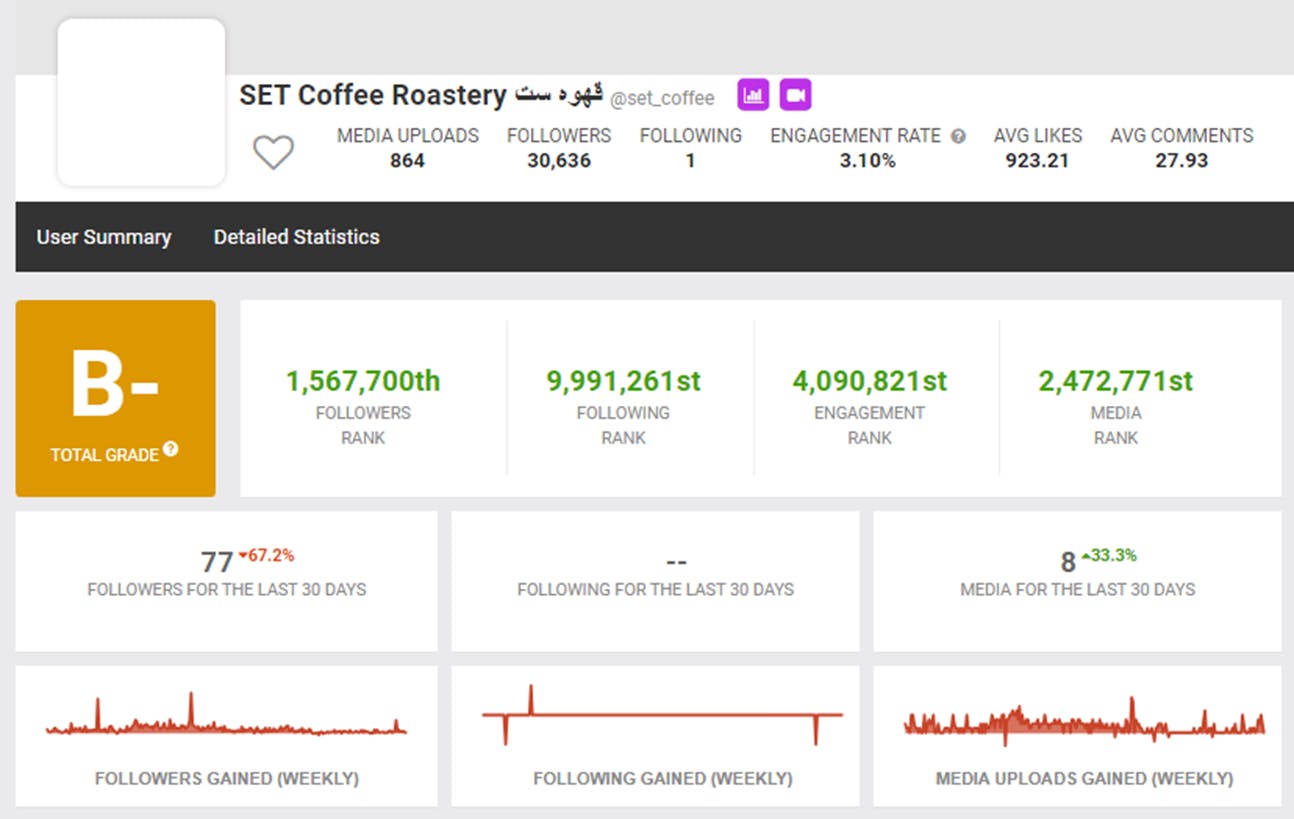The height and width of the screenshot is (819, 1294).
Task: Click the FOLLOWERS FOR THE LAST 30 DAYS label
Action: click(227, 590)
